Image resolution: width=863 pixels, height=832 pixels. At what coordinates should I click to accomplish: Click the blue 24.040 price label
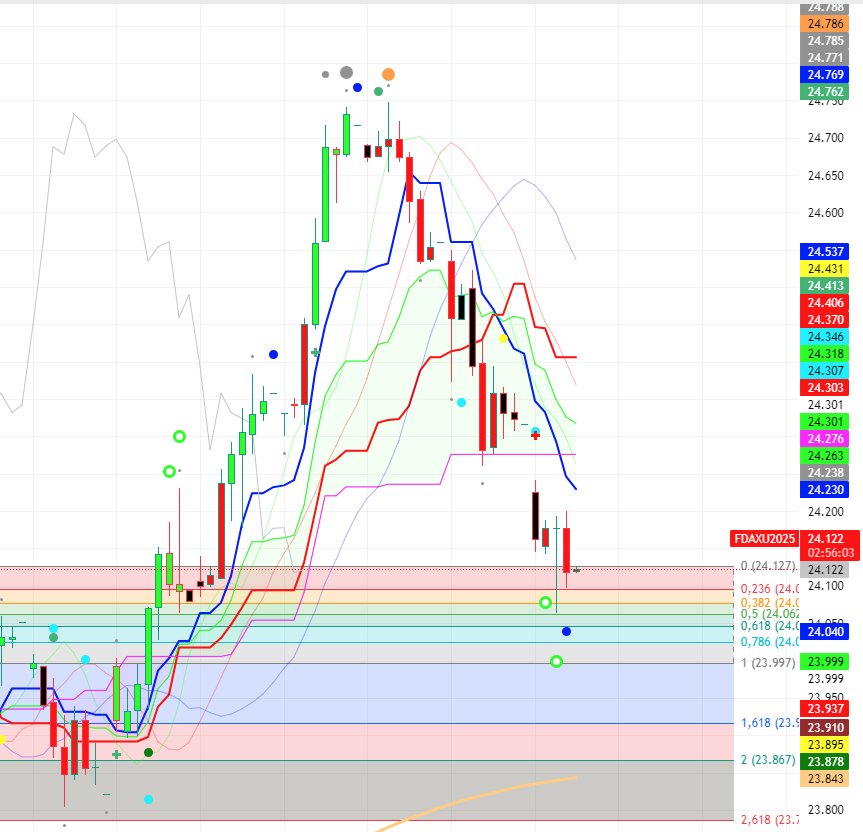826,631
